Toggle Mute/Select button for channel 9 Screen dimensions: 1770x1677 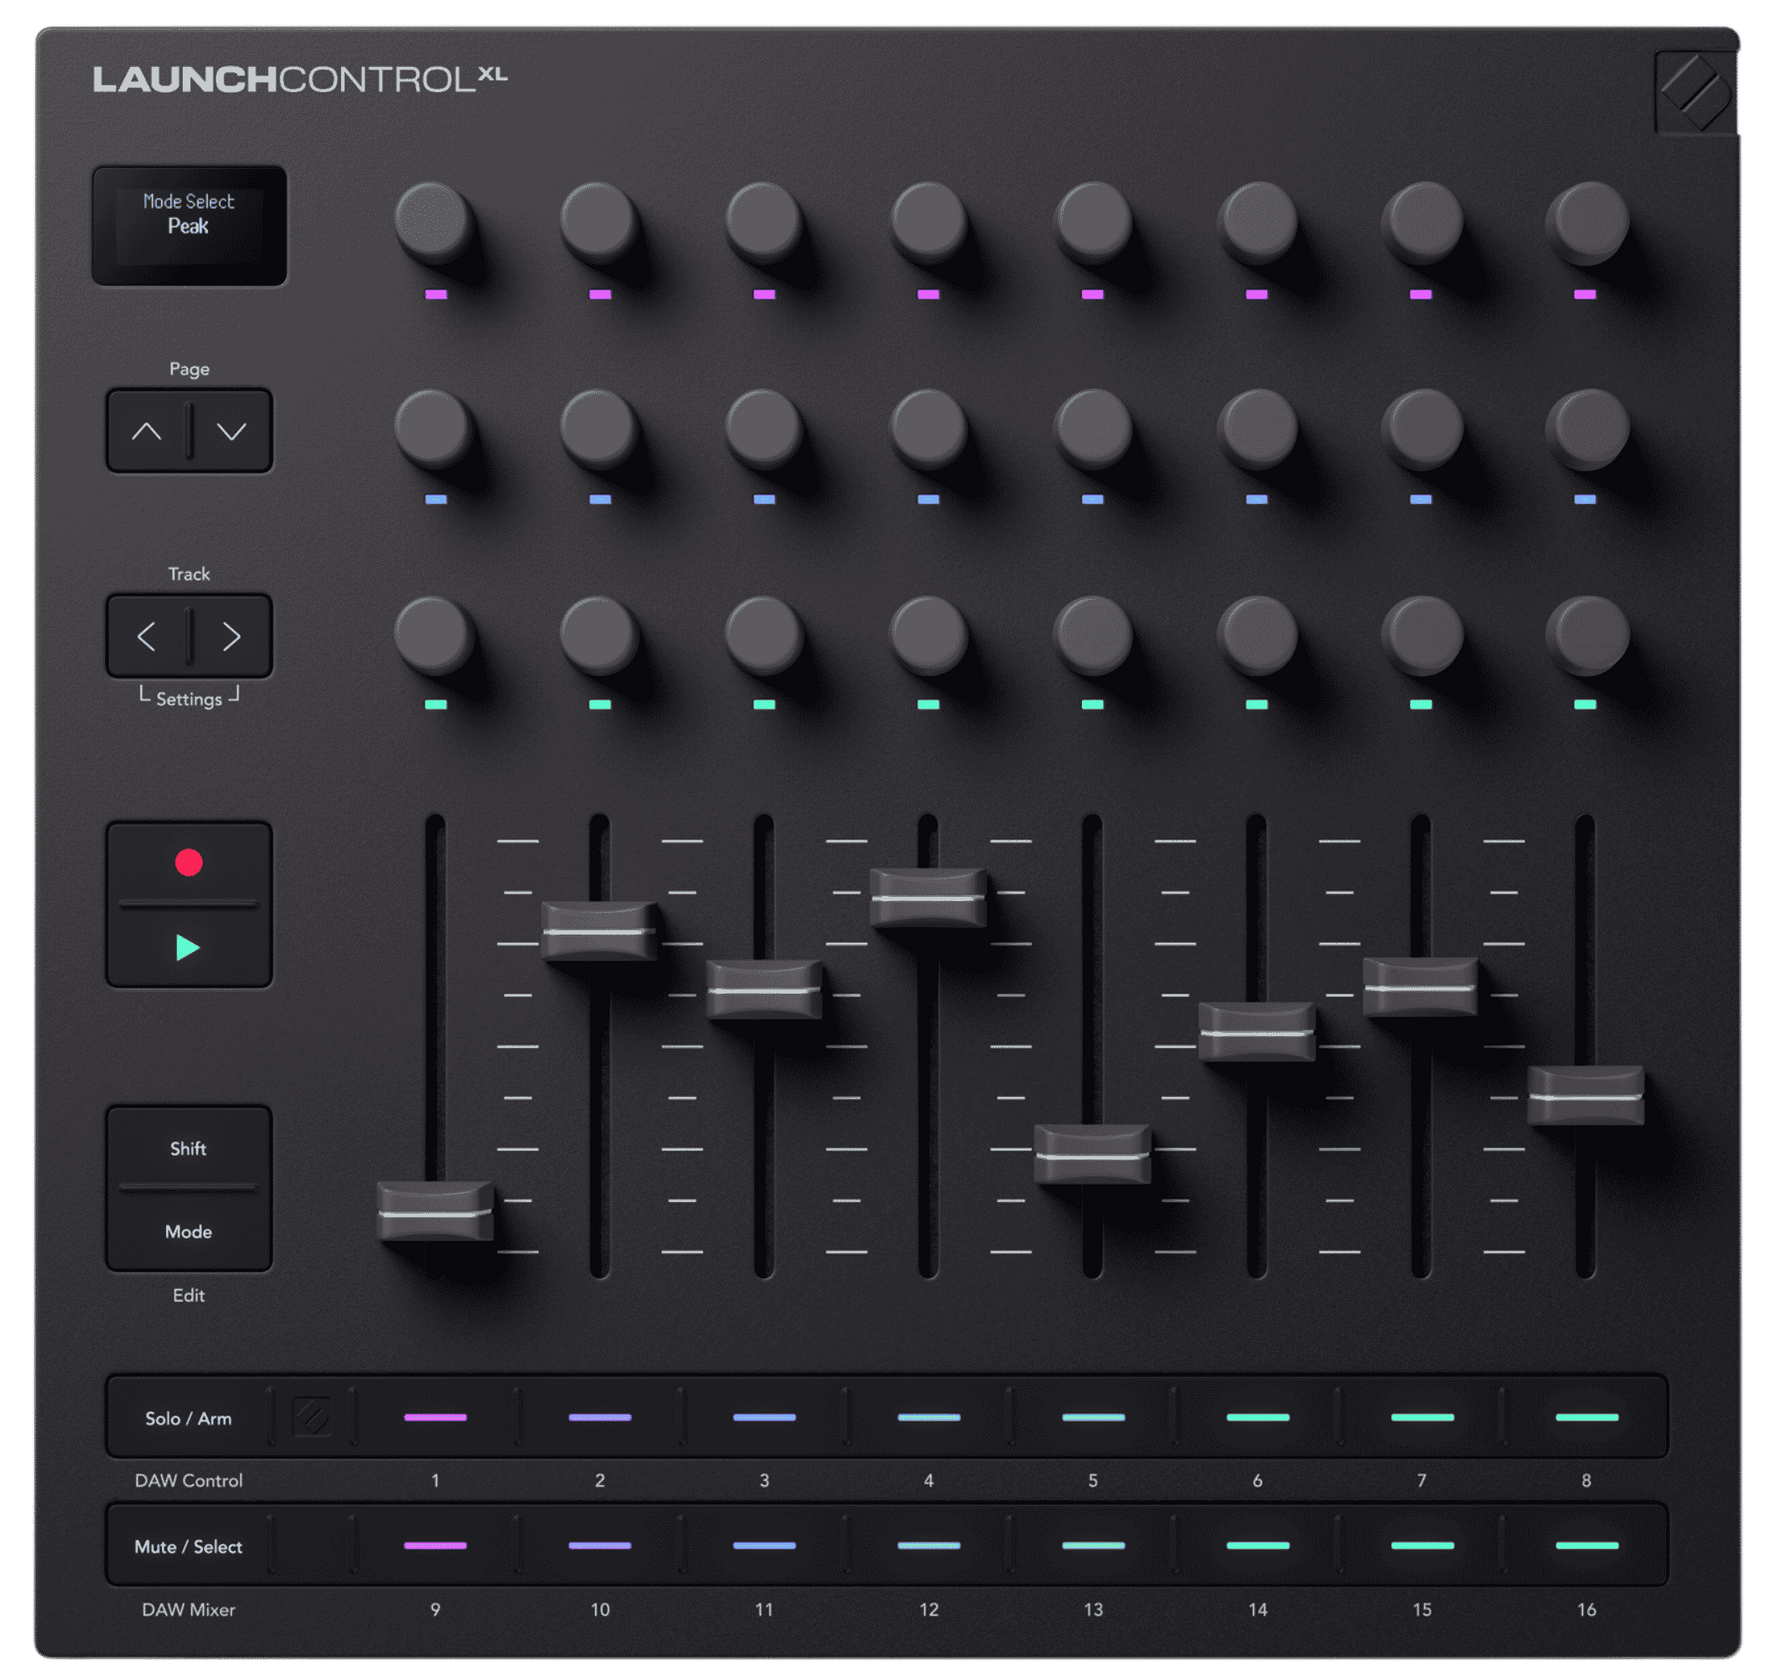[x=435, y=1546]
